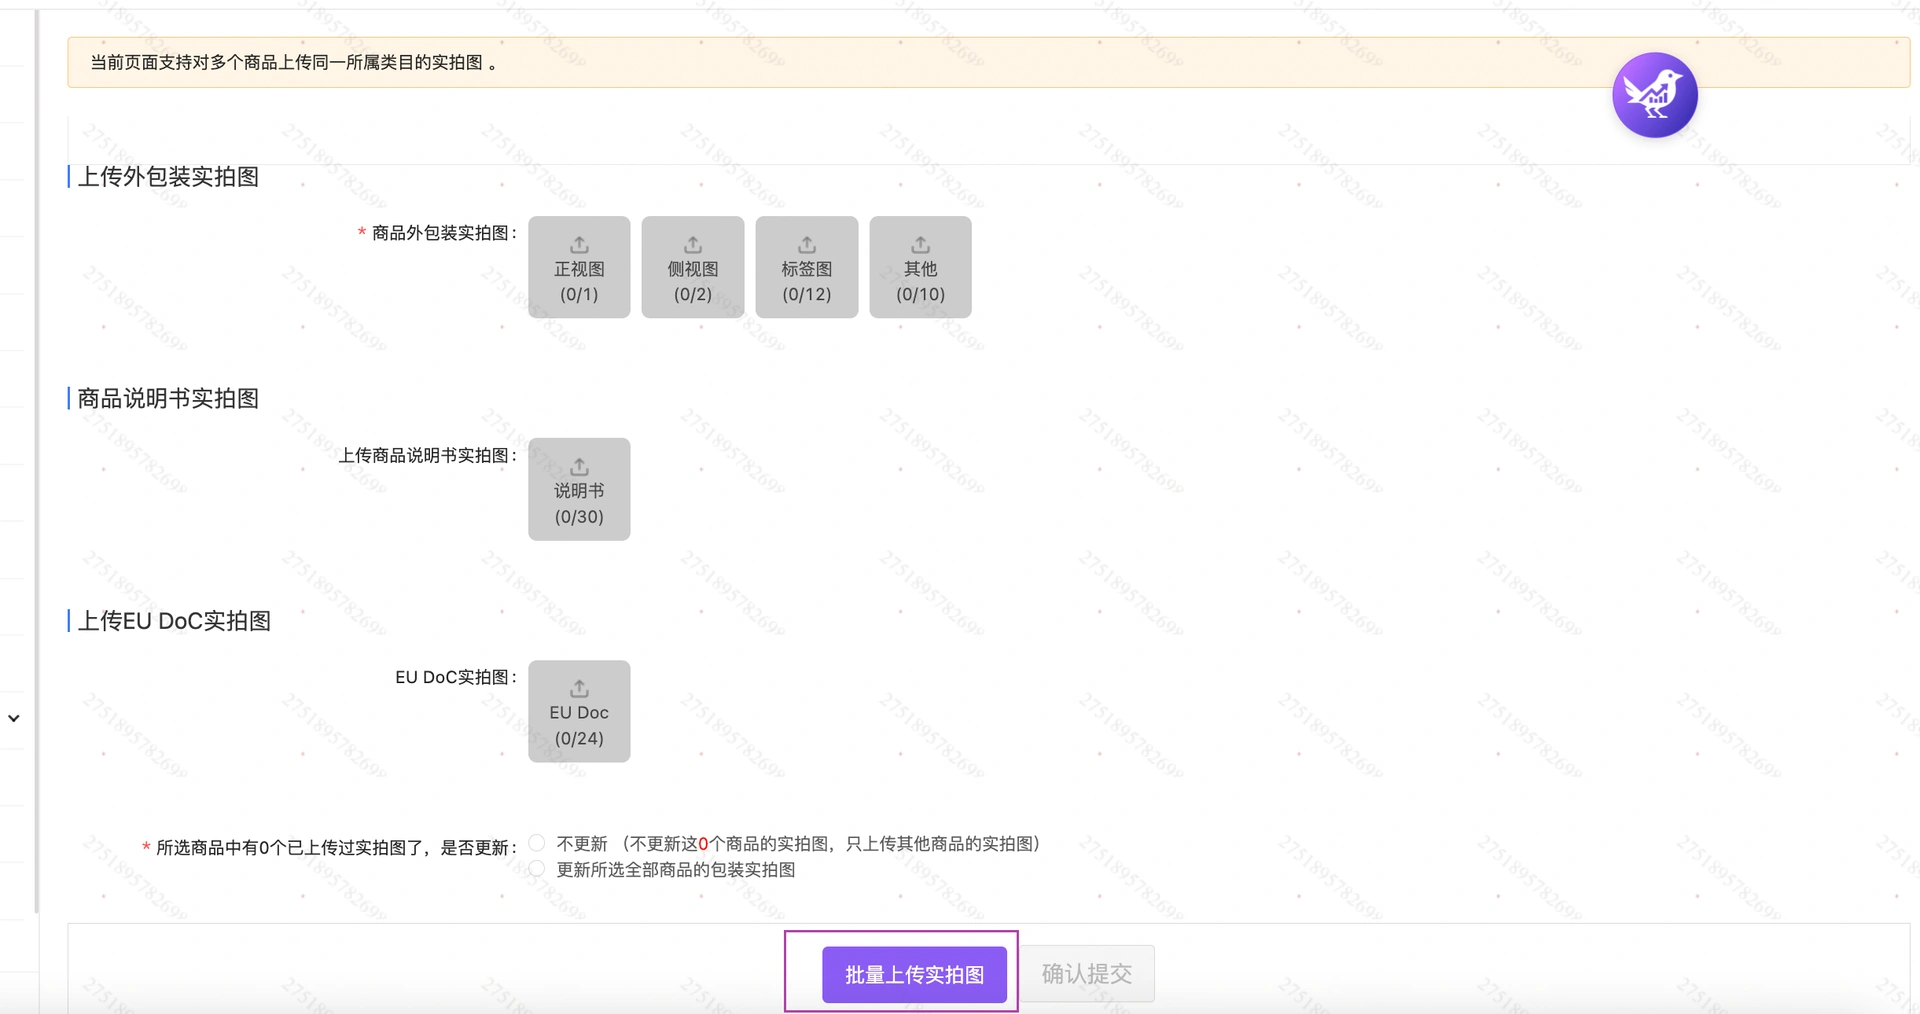
Task: Click the 批量上传实拍图 button
Action: (914, 974)
